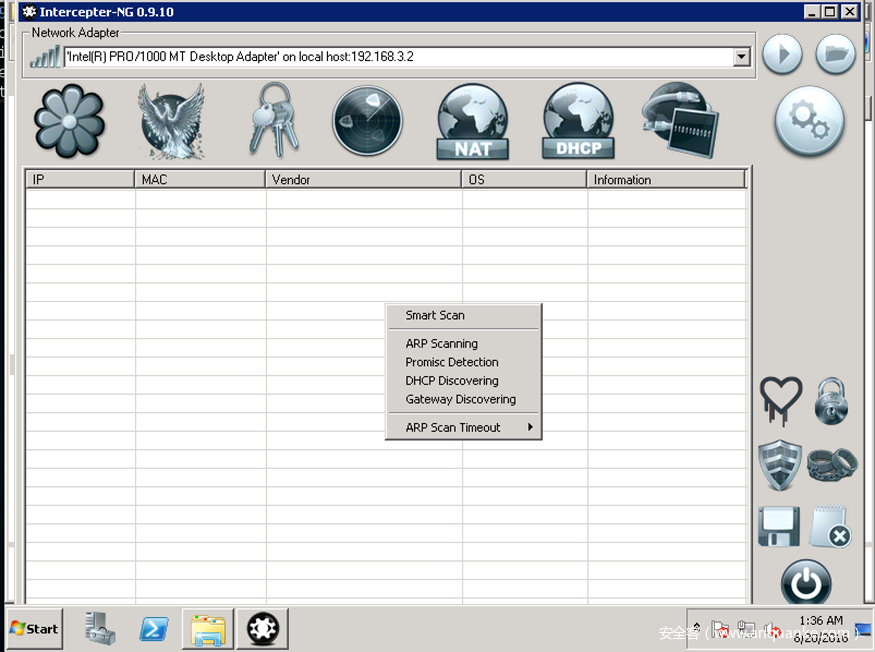Open the ICQ flower messengers mode
This screenshot has width=875, height=652.
pos(69,121)
